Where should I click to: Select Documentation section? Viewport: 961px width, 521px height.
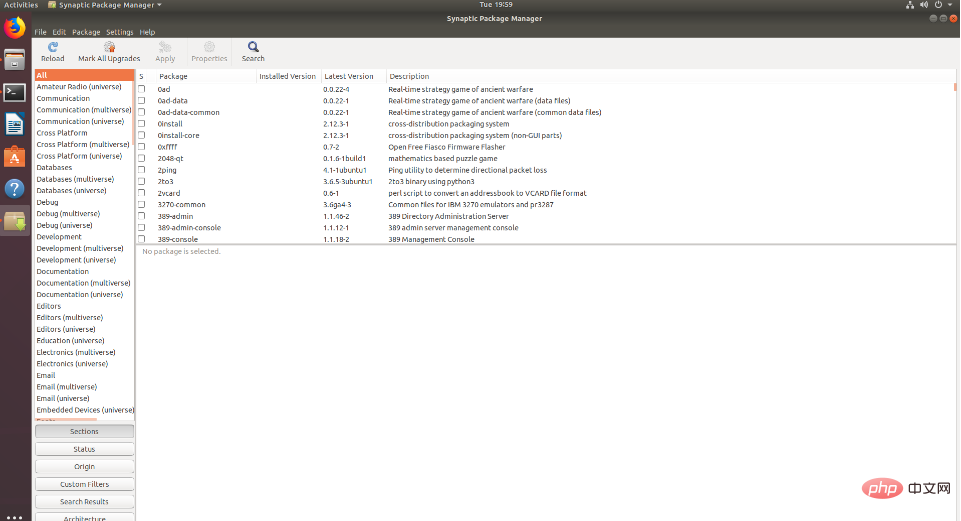tap(84, 272)
